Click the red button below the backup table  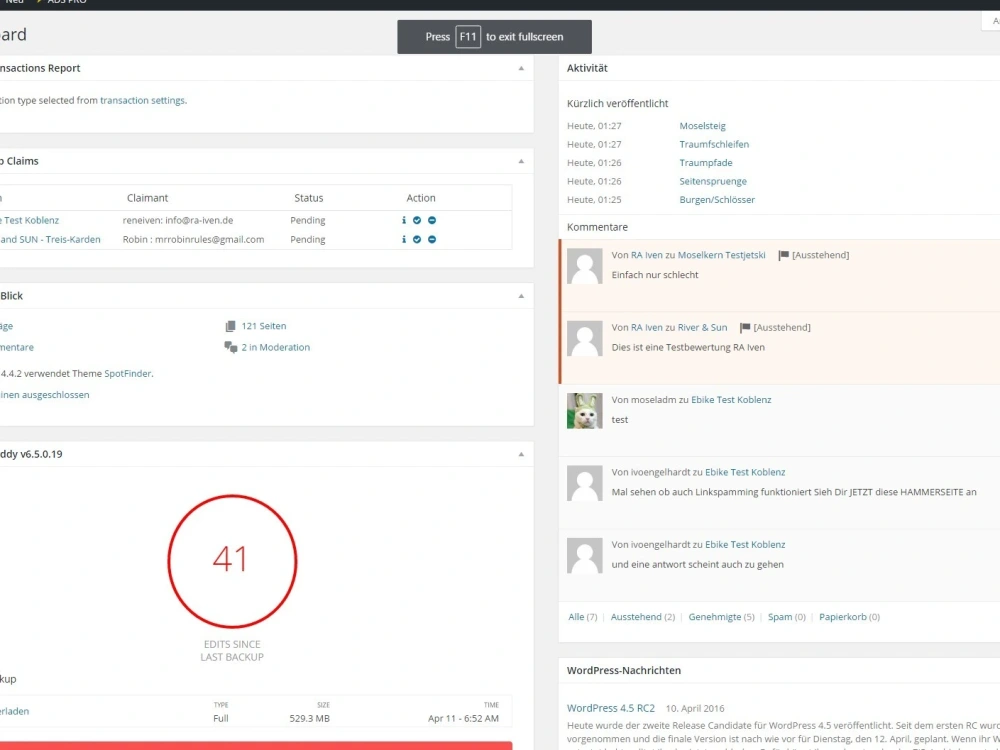[x=256, y=746]
